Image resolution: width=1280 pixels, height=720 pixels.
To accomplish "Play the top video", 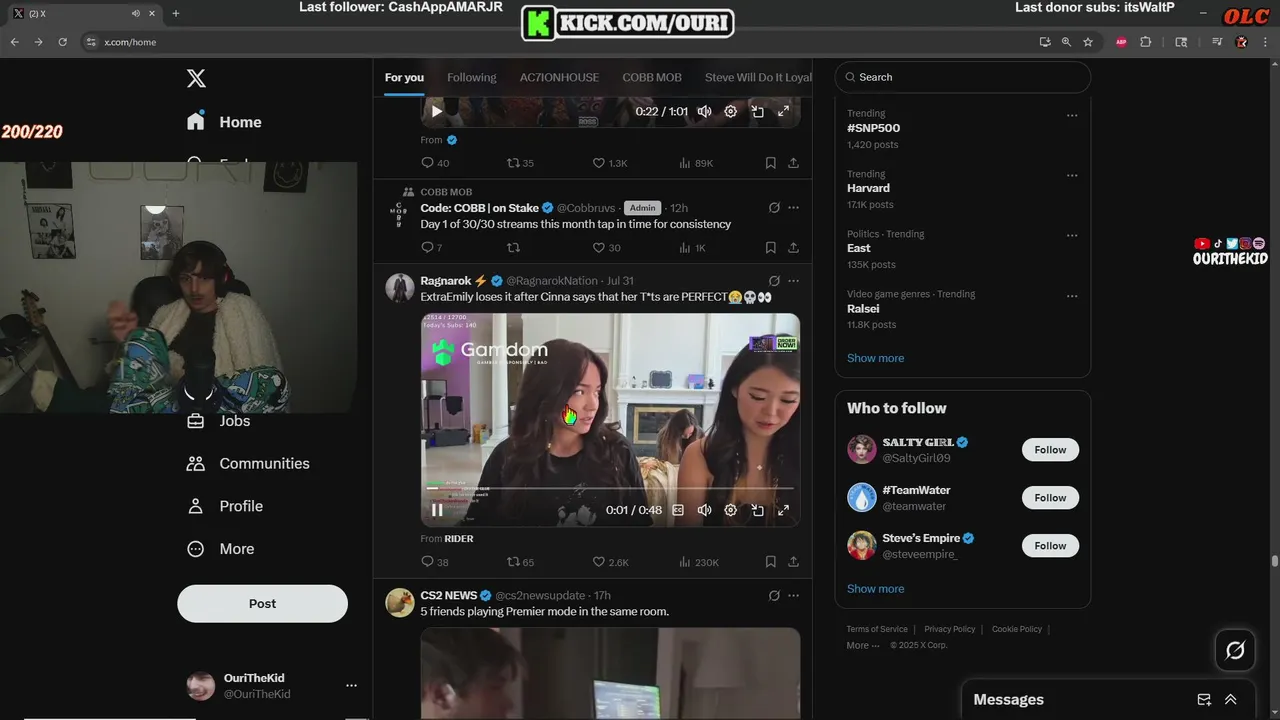I will point(437,111).
